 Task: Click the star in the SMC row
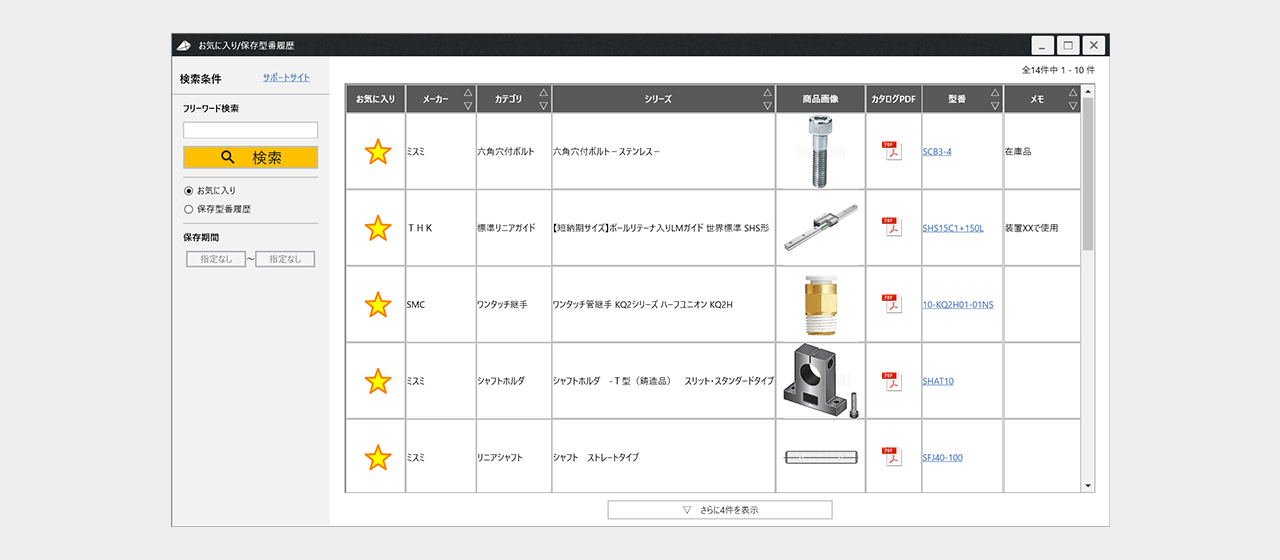(x=377, y=304)
